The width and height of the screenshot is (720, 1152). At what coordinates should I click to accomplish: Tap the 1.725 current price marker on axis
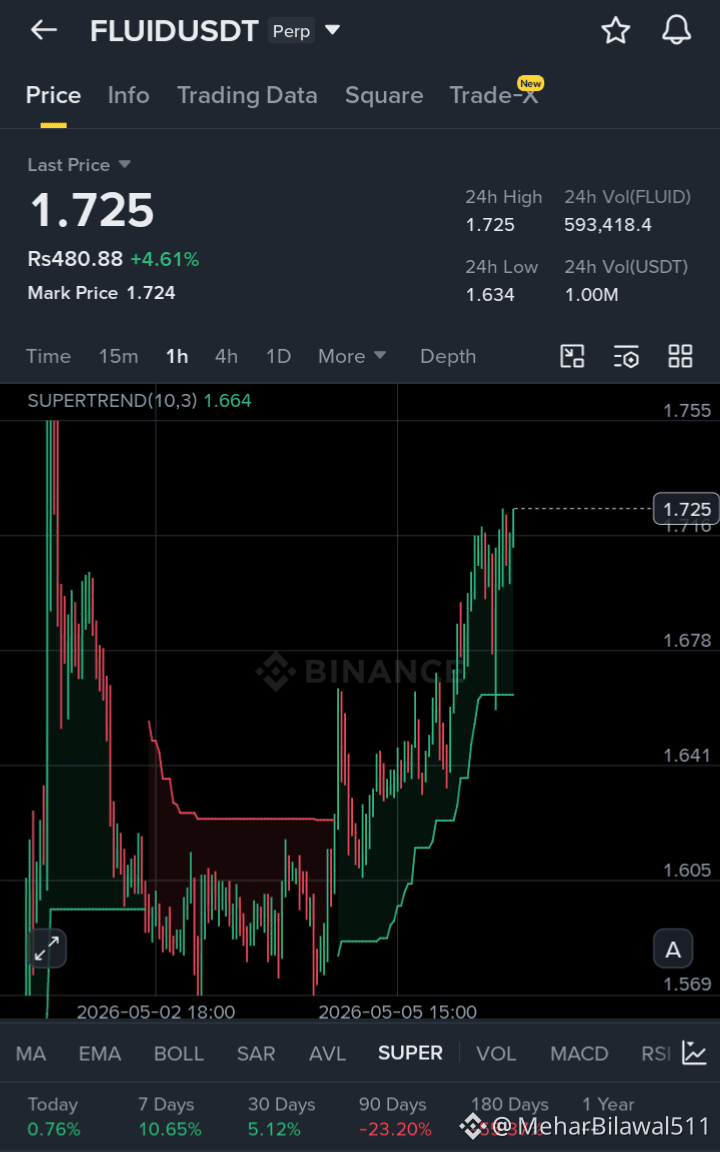pos(686,509)
